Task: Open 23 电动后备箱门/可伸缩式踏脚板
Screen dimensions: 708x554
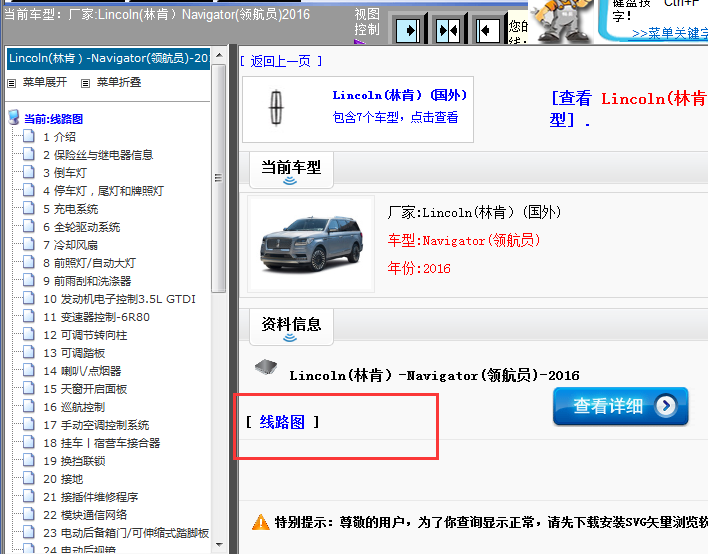Action: point(126,533)
